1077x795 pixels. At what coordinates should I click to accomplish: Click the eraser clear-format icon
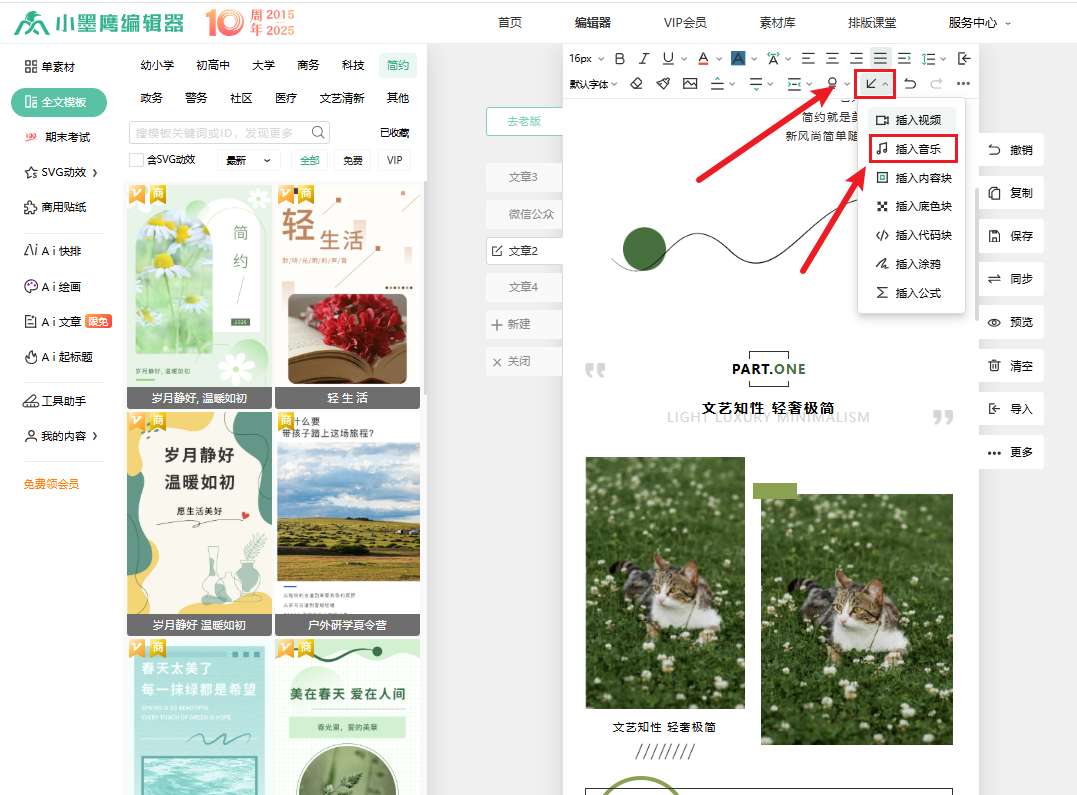[636, 84]
